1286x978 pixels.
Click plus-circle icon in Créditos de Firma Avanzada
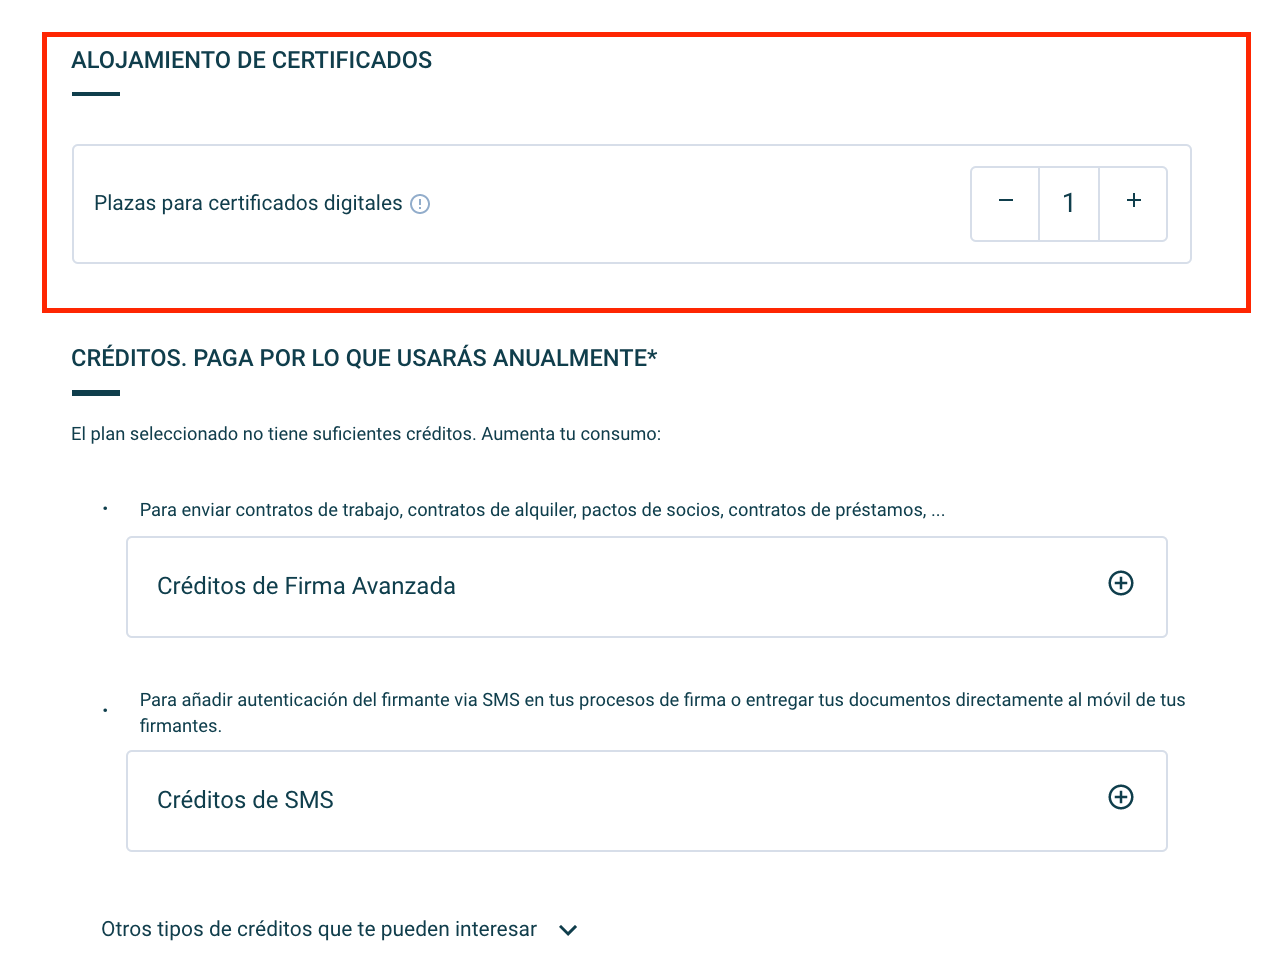point(1120,584)
